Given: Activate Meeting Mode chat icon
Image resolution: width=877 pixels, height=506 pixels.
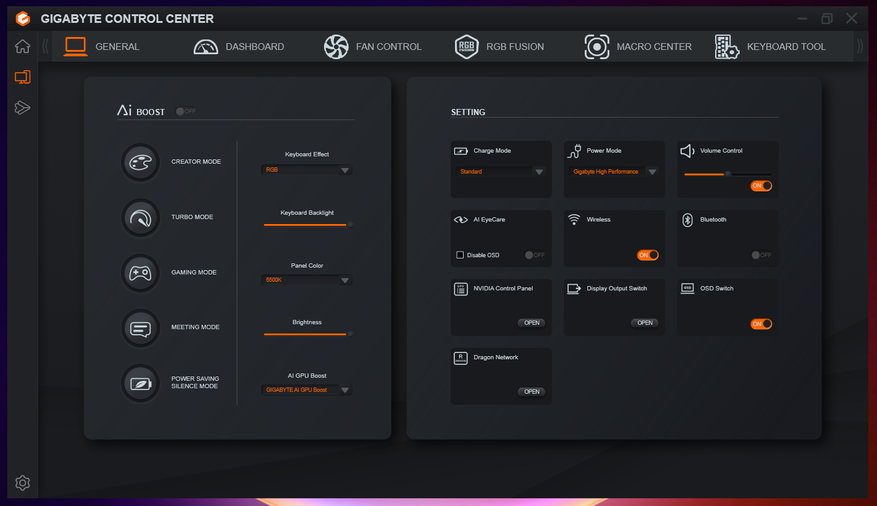Looking at the screenshot, I should [x=140, y=328].
